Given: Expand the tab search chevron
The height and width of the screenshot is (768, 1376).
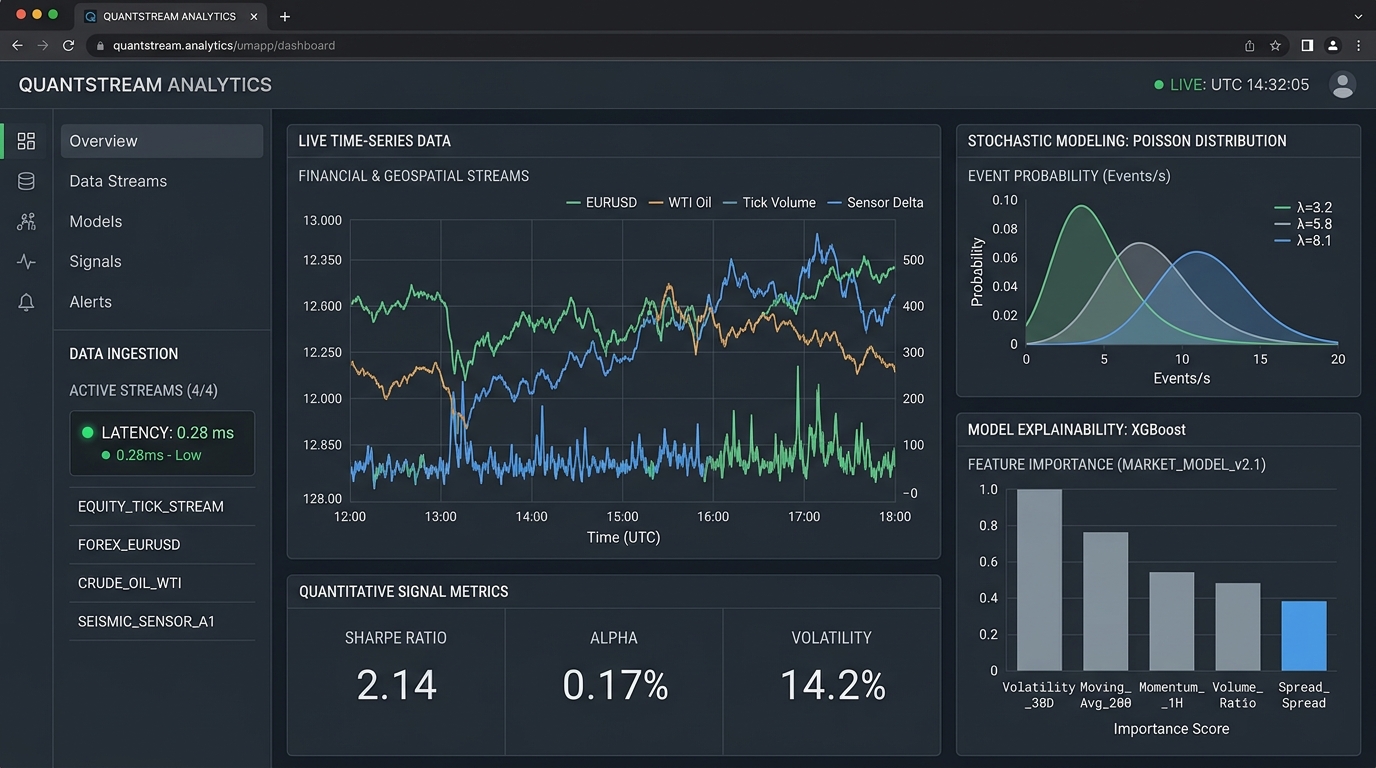Looking at the screenshot, I should pyautogui.click(x=1358, y=17).
